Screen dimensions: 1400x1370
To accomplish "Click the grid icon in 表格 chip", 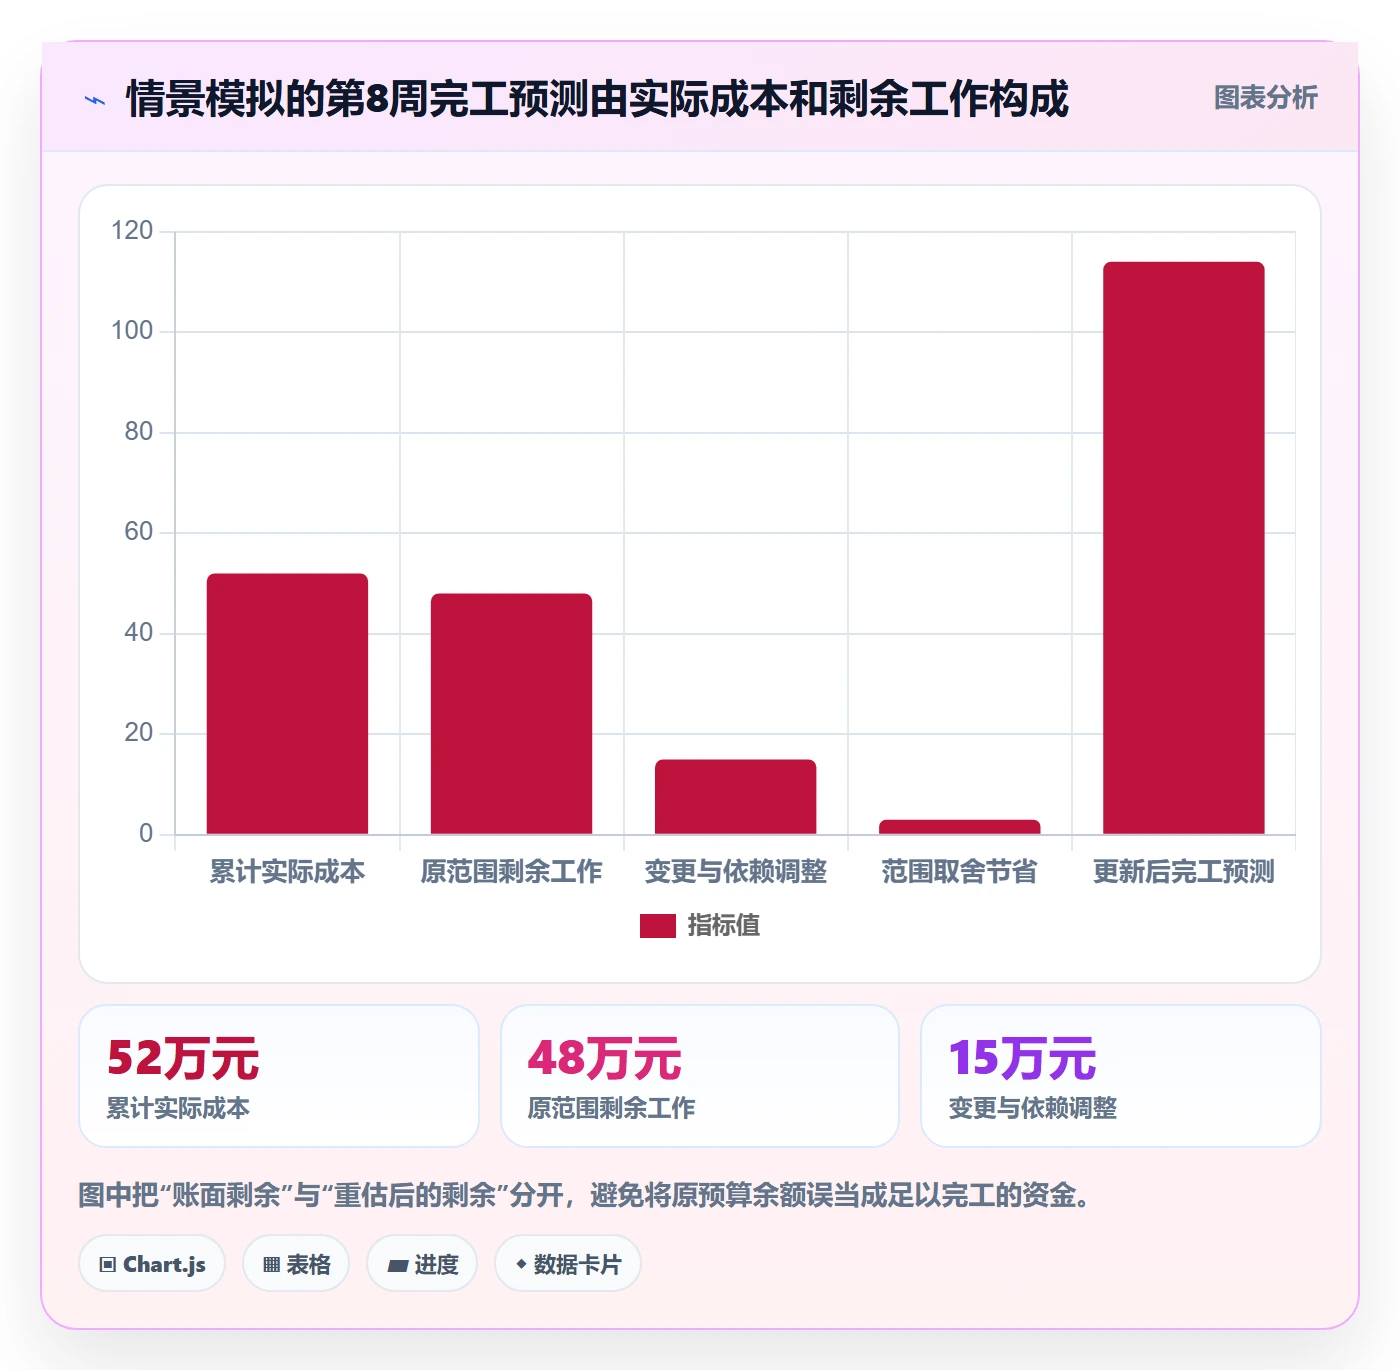I will pos(271,1265).
